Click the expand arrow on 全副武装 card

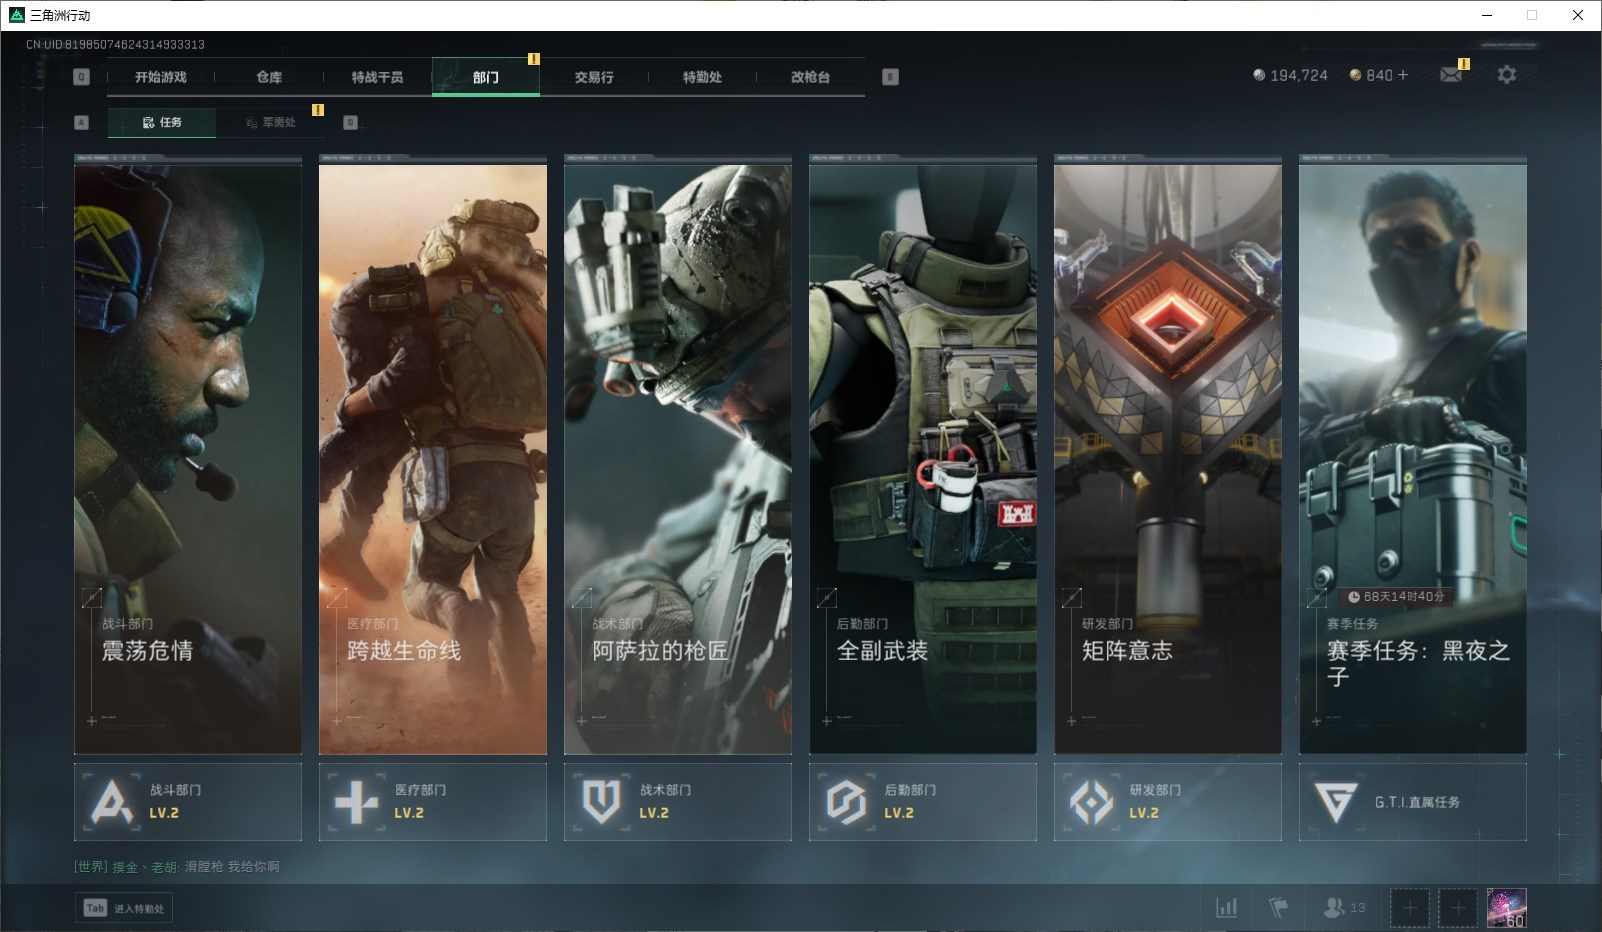point(827,598)
